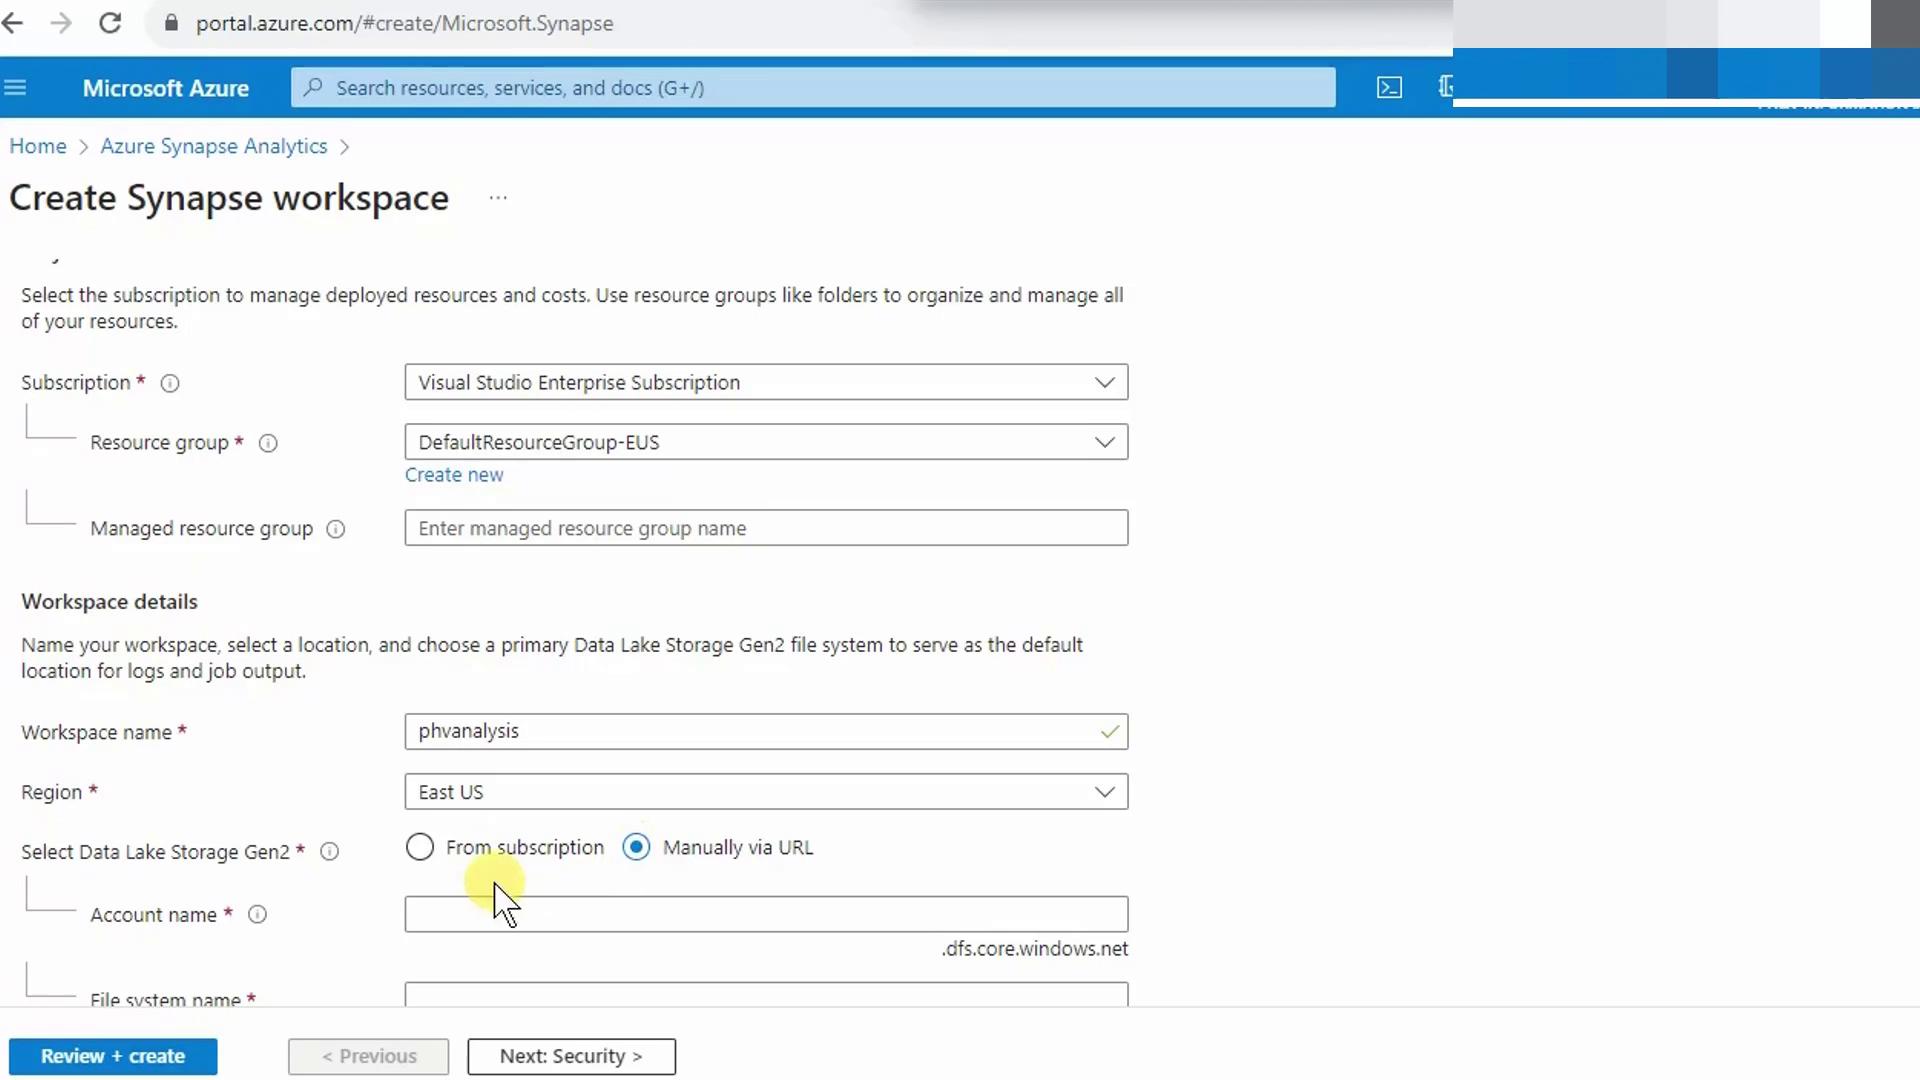The height and width of the screenshot is (1080, 1920).
Task: Open the ellipsis menu beside page title
Action: click(x=498, y=198)
